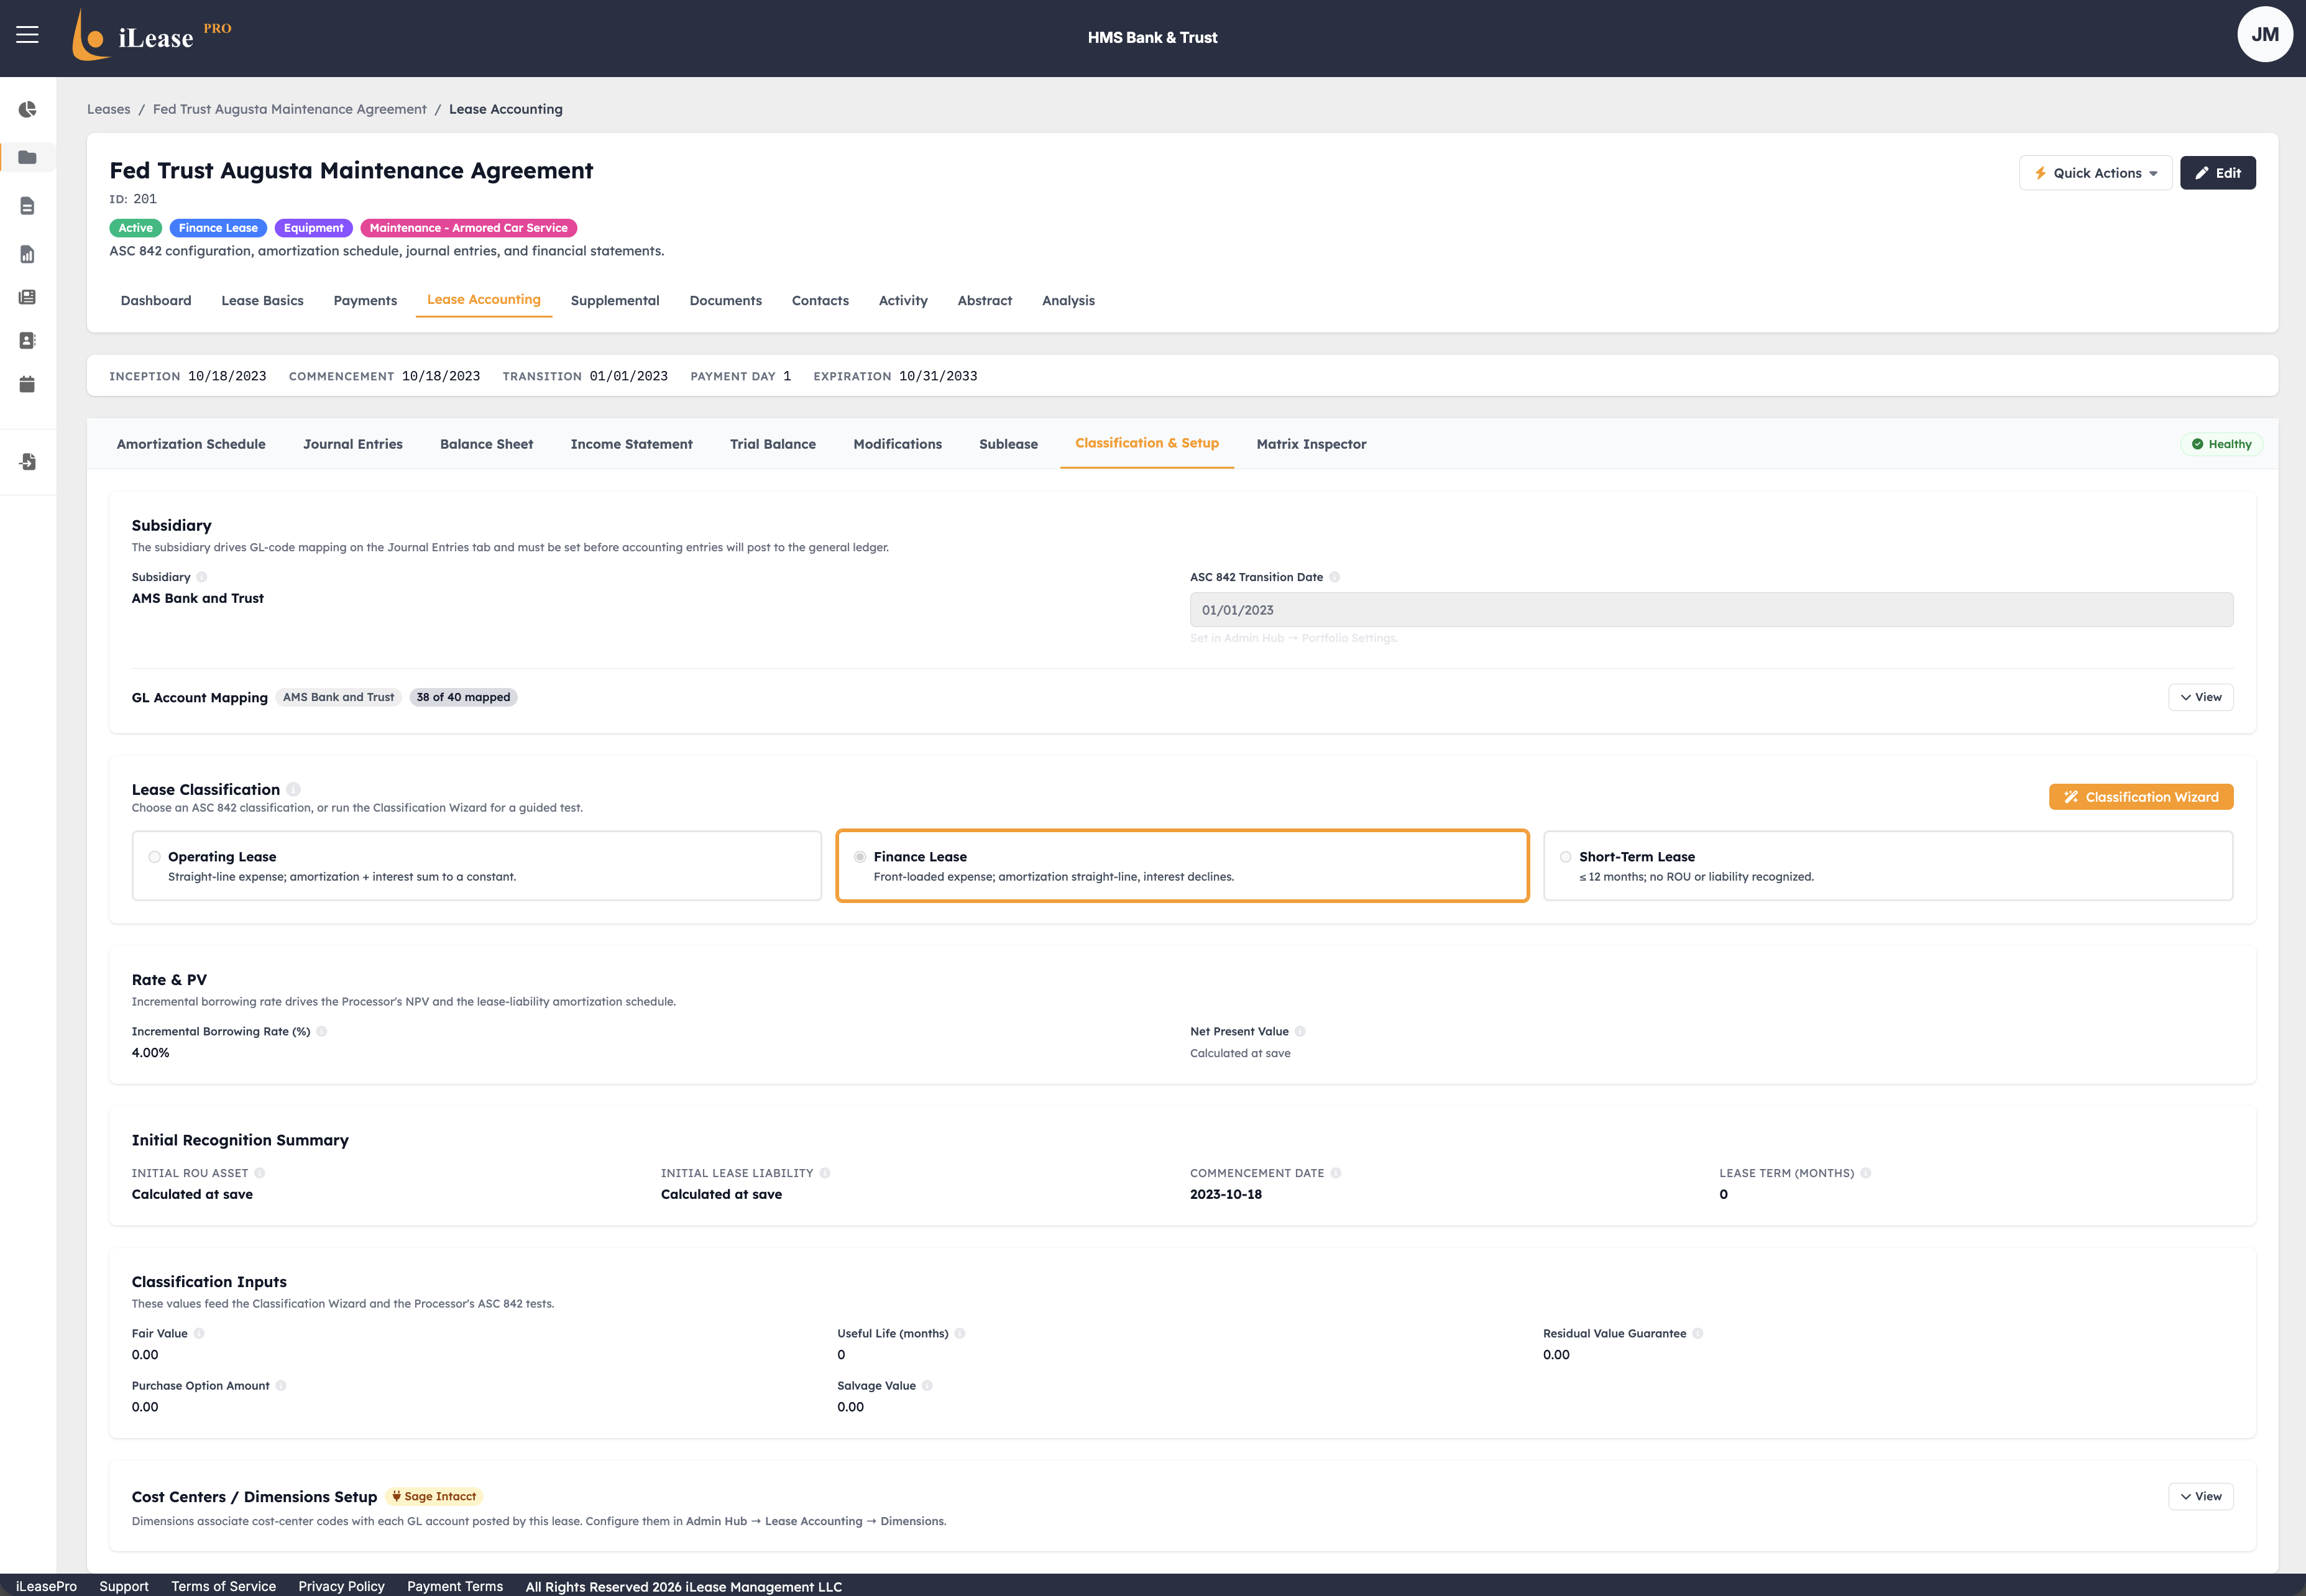
Task: Expand GL Account Mapping with View
Action: click(2200, 697)
